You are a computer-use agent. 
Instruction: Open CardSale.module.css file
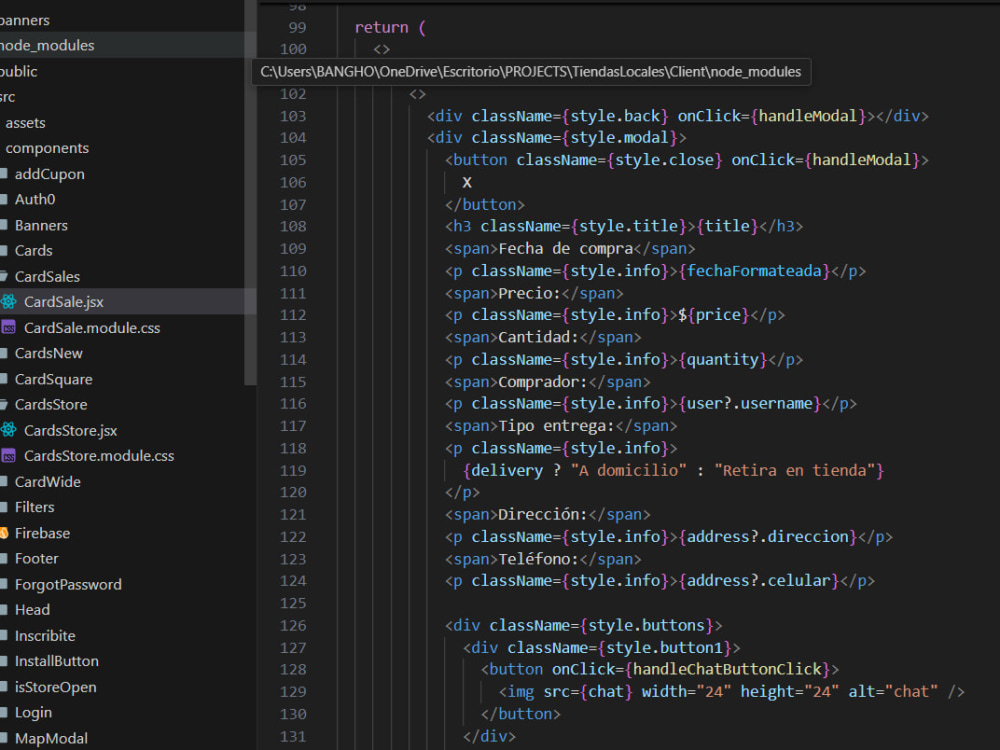coord(92,328)
